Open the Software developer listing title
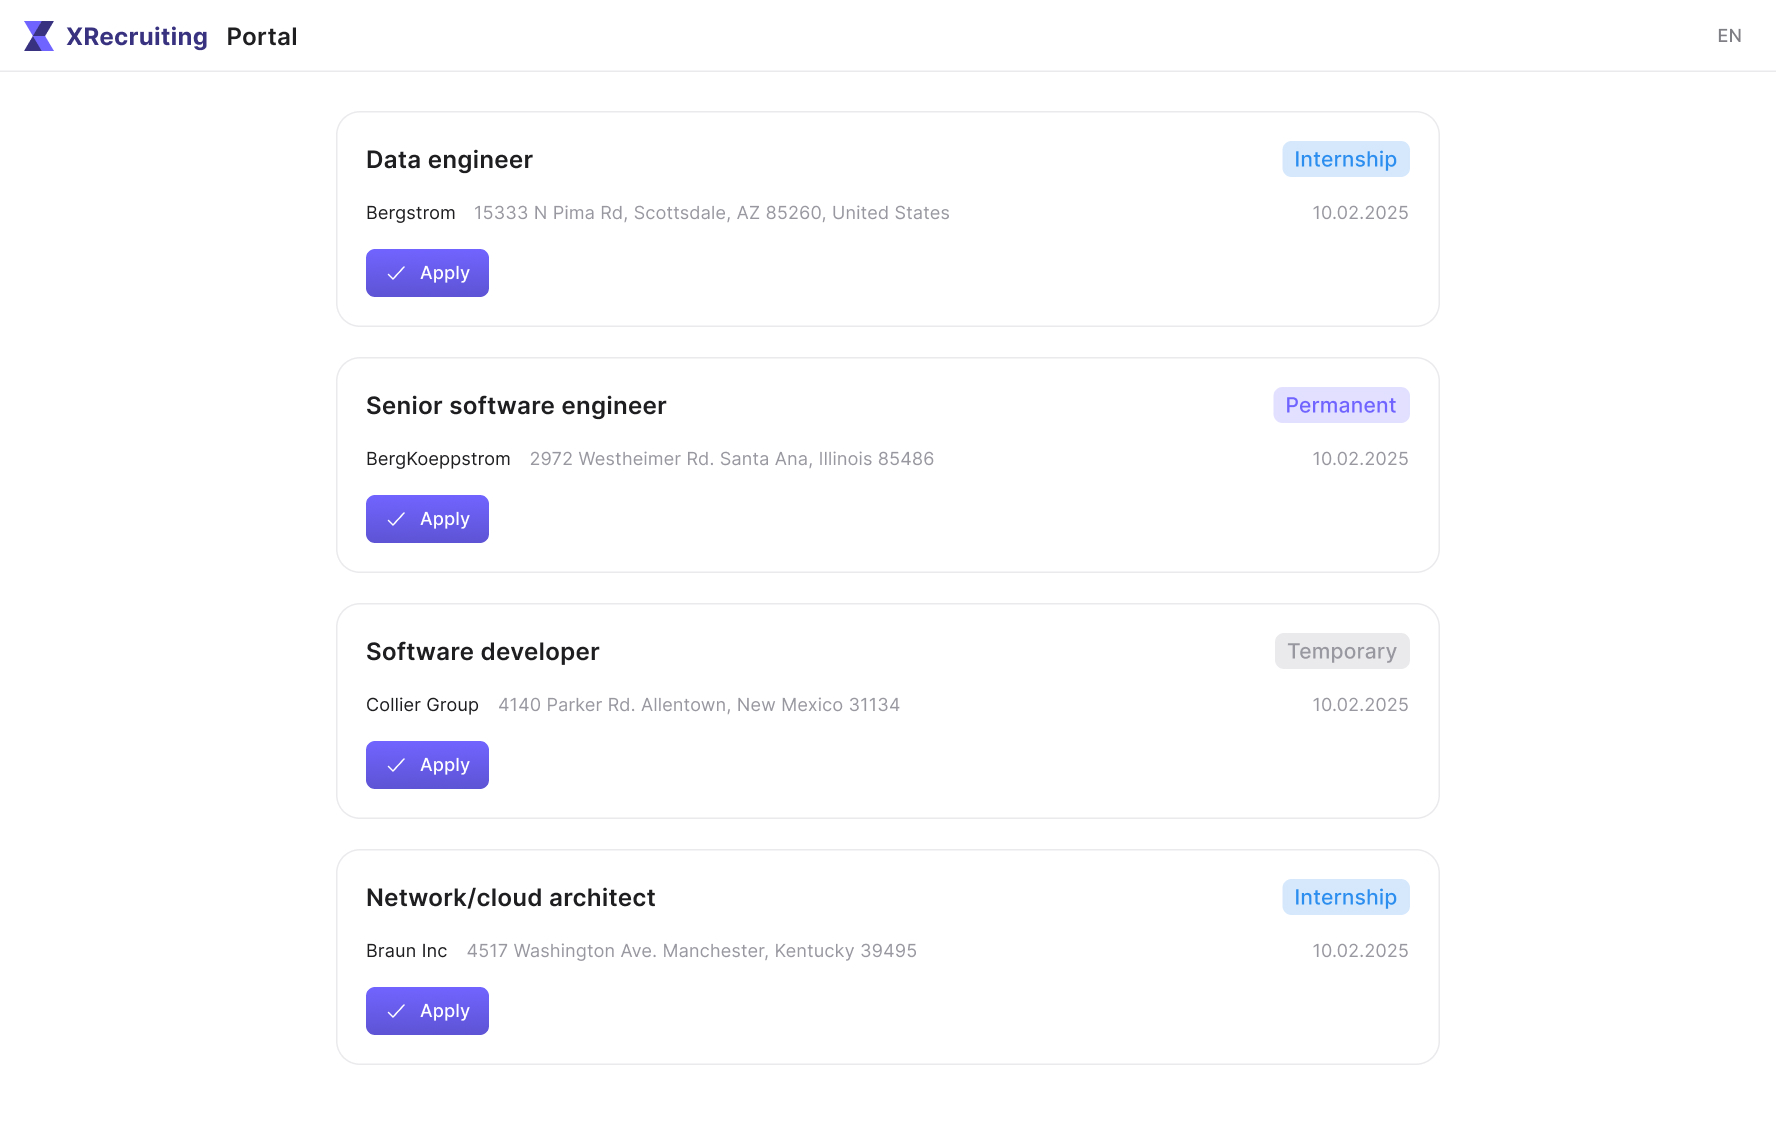This screenshot has width=1776, height=1128. [483, 652]
